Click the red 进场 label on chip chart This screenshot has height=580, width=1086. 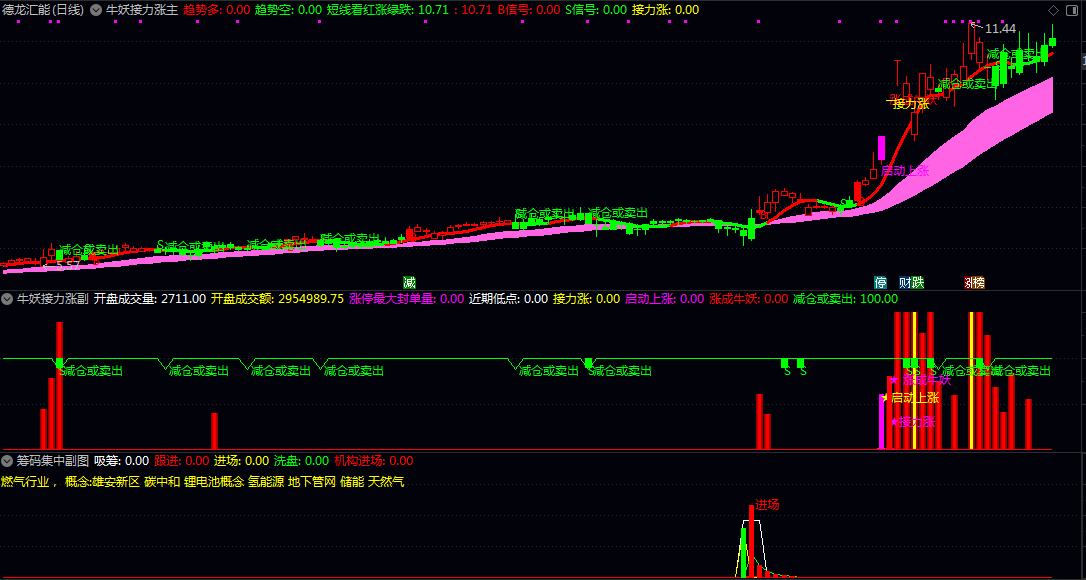pos(767,505)
